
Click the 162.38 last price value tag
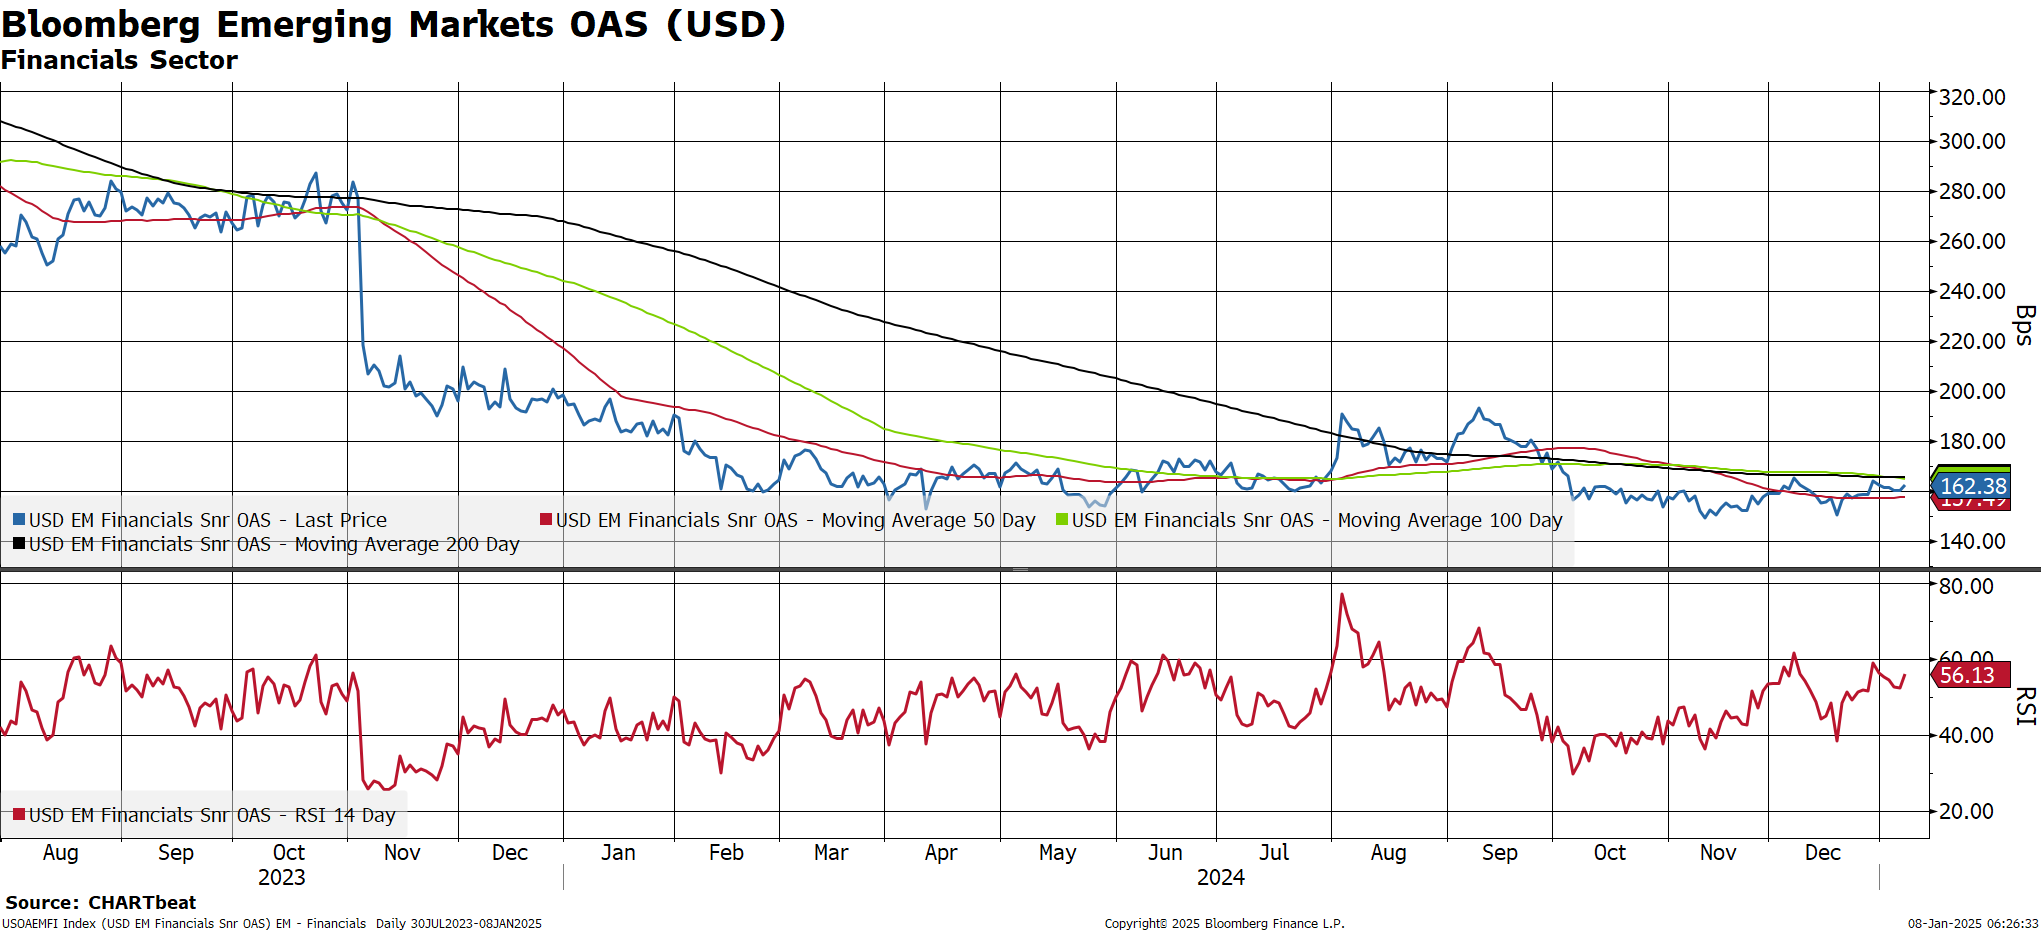click(x=1971, y=486)
